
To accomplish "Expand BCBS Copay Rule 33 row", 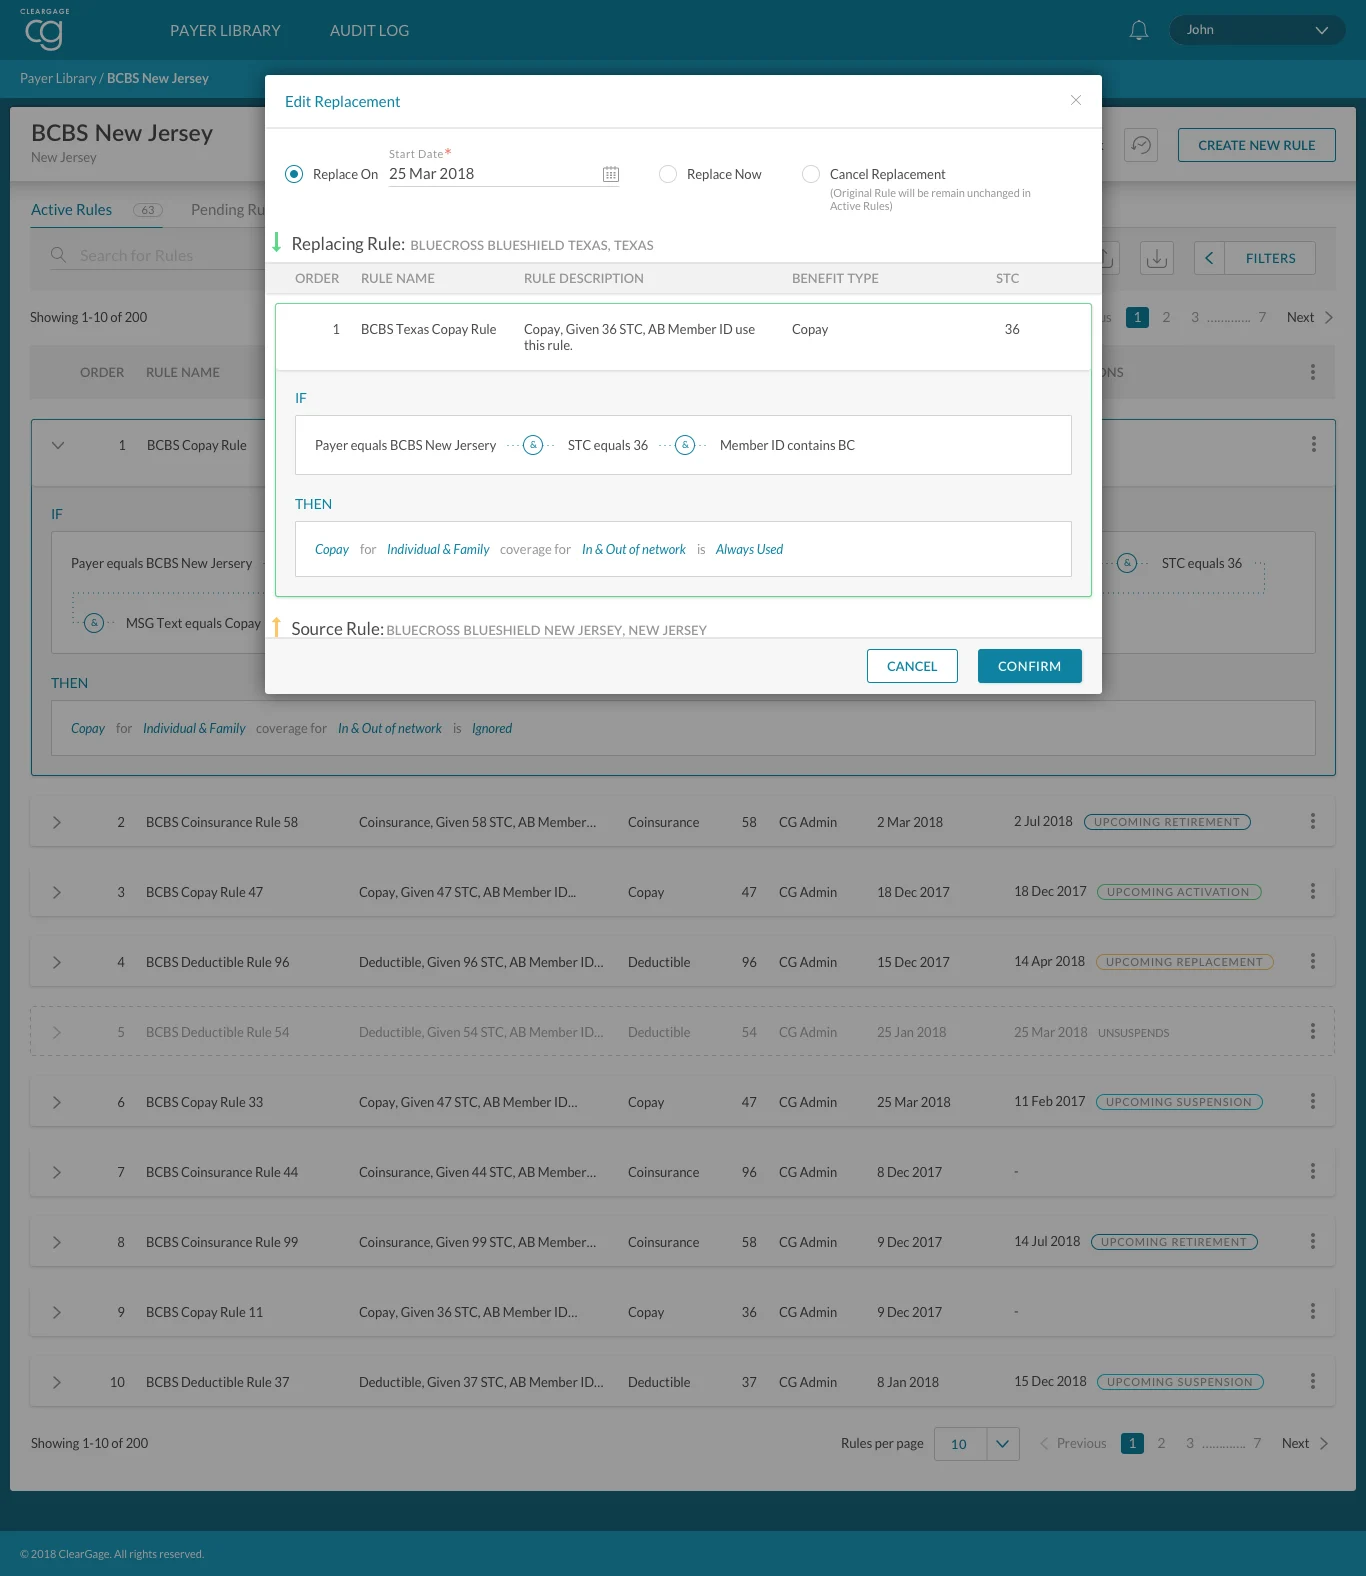I will click(57, 1102).
